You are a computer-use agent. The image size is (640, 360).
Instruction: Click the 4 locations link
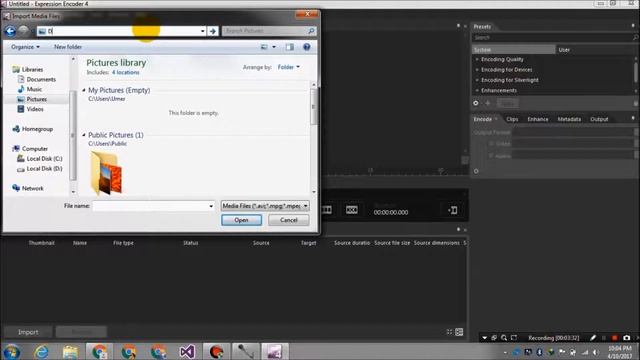(126, 72)
